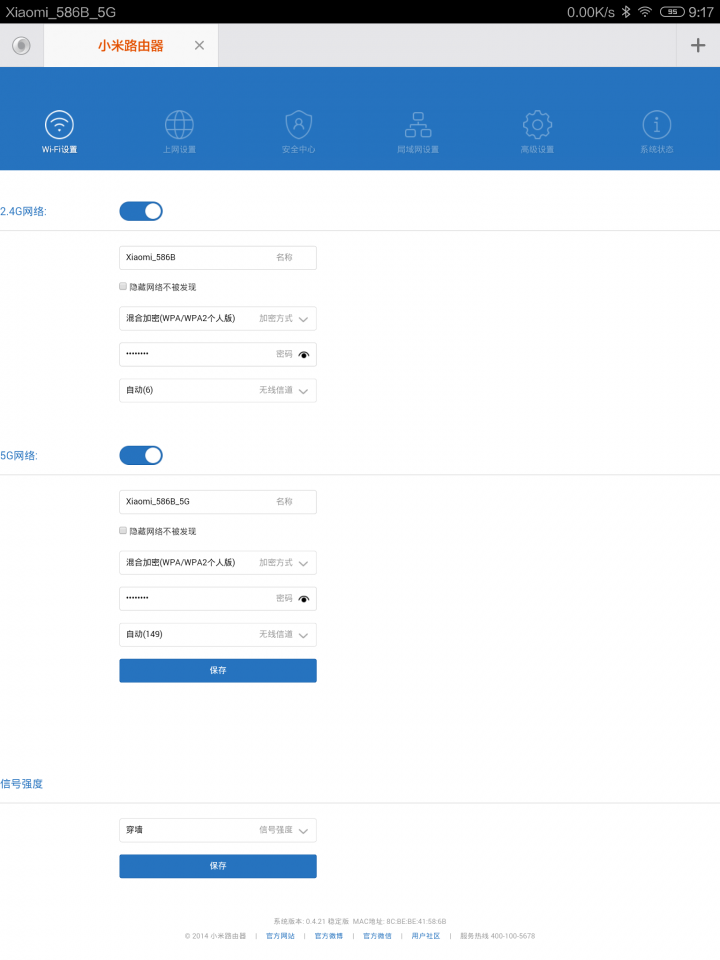This screenshot has height=960, width=720.
Task: Click the © 2014 小米路由器 footer text
Action: point(216,936)
